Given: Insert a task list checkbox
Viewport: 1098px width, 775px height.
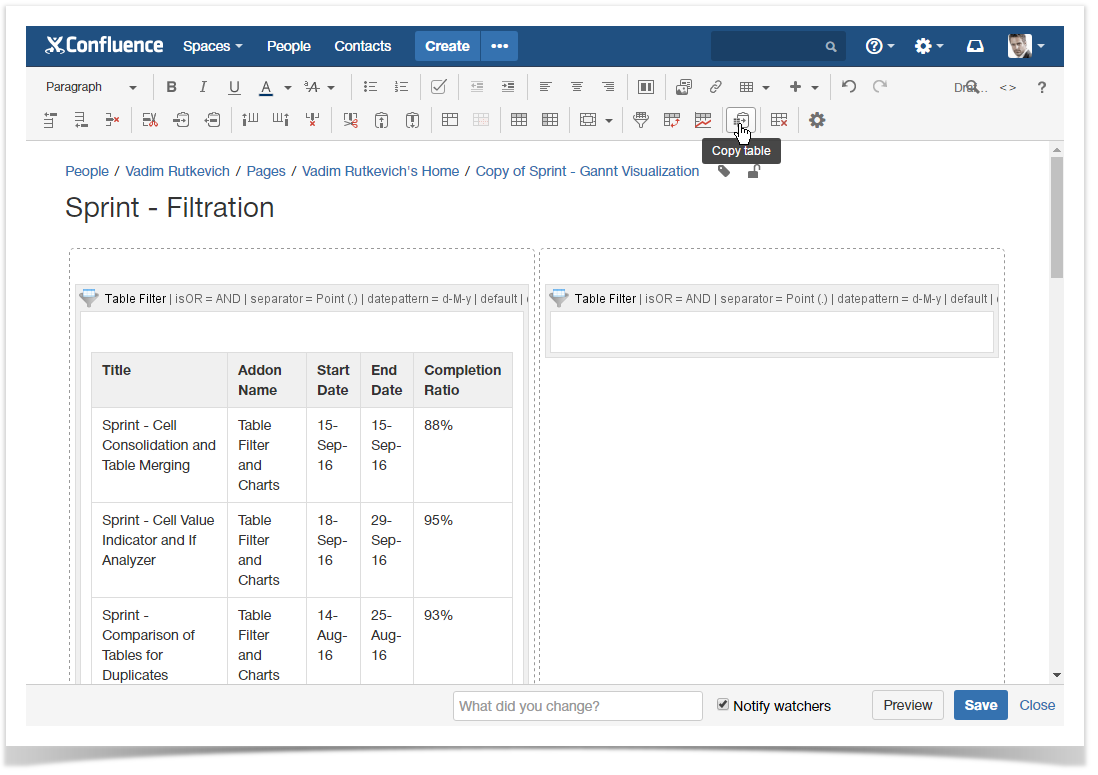Looking at the screenshot, I should tap(438, 87).
